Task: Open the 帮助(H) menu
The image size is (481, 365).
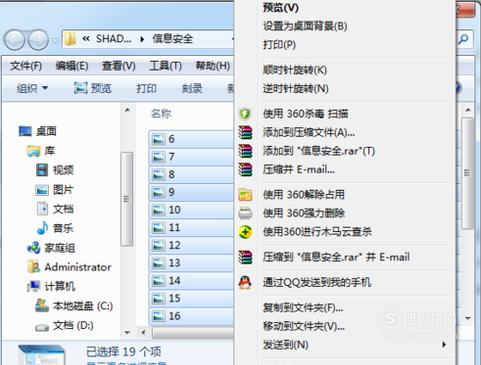Action: tap(213, 66)
